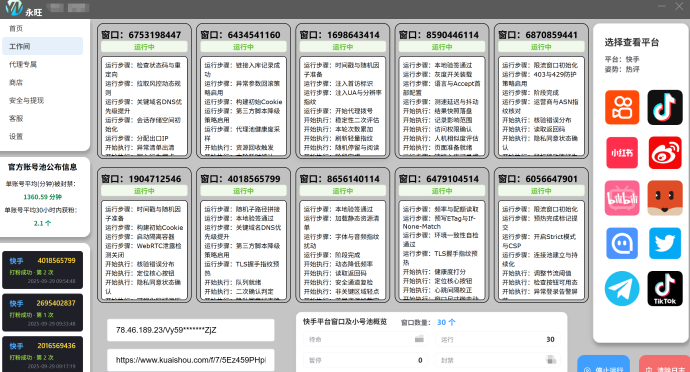Viewport: 690px width, 372px height.
Task: Open the 代理专属 sidebar page
Action: tap(42, 64)
